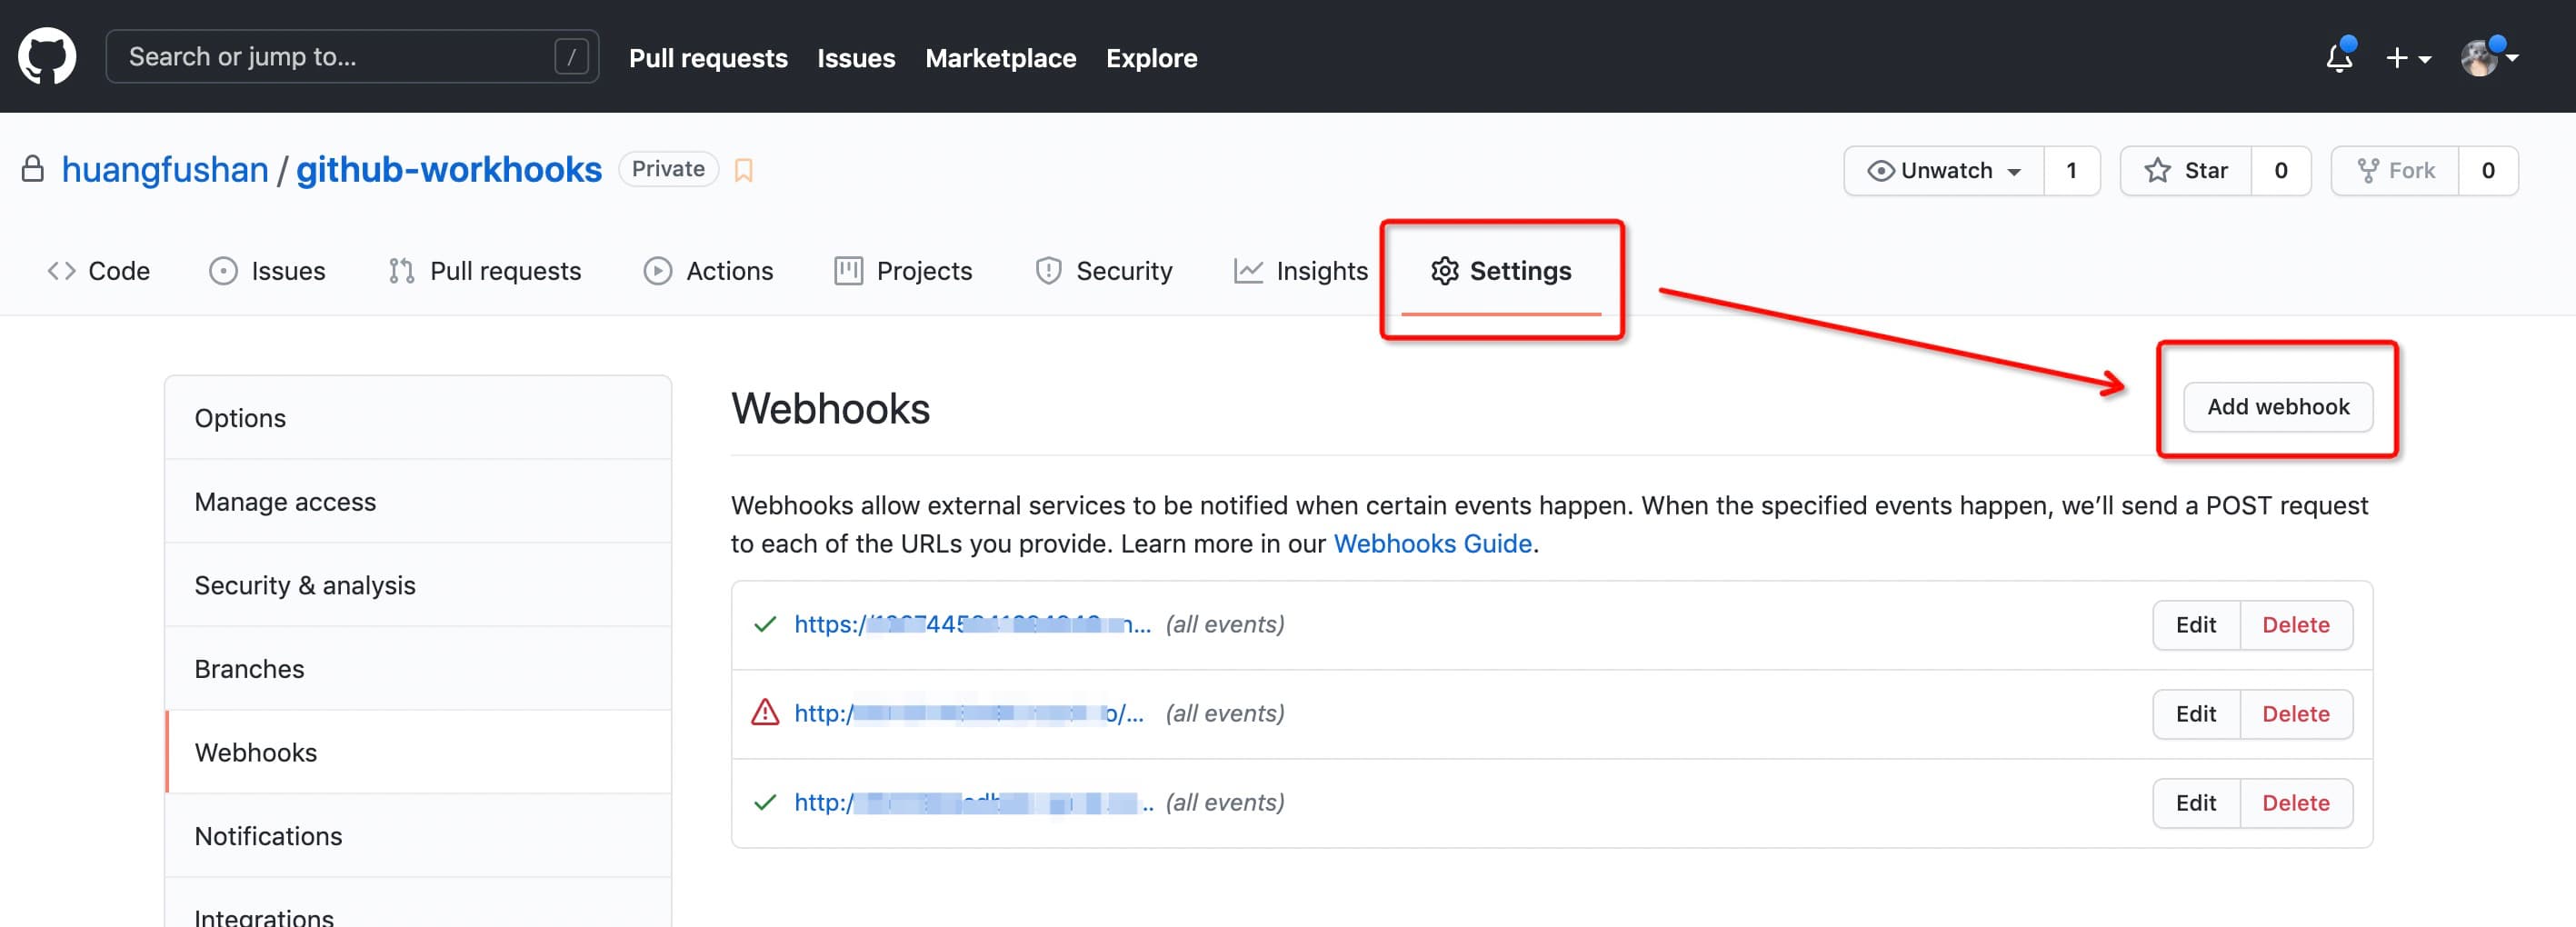The width and height of the screenshot is (2576, 927).
Task: Select Webhooks in settings sidebar
Action: pos(418,752)
